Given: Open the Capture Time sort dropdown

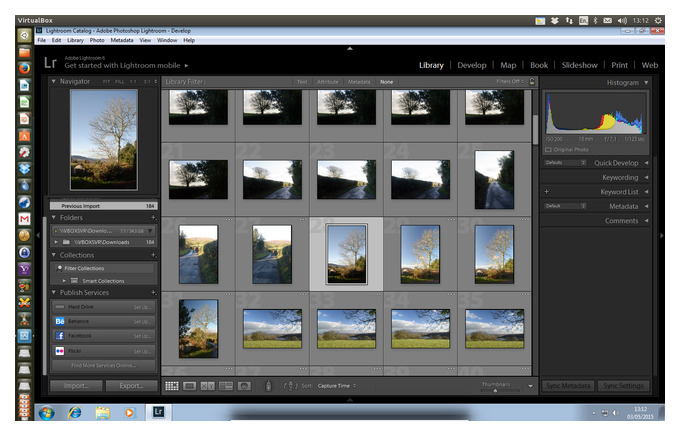Looking at the screenshot, I should tap(336, 386).
